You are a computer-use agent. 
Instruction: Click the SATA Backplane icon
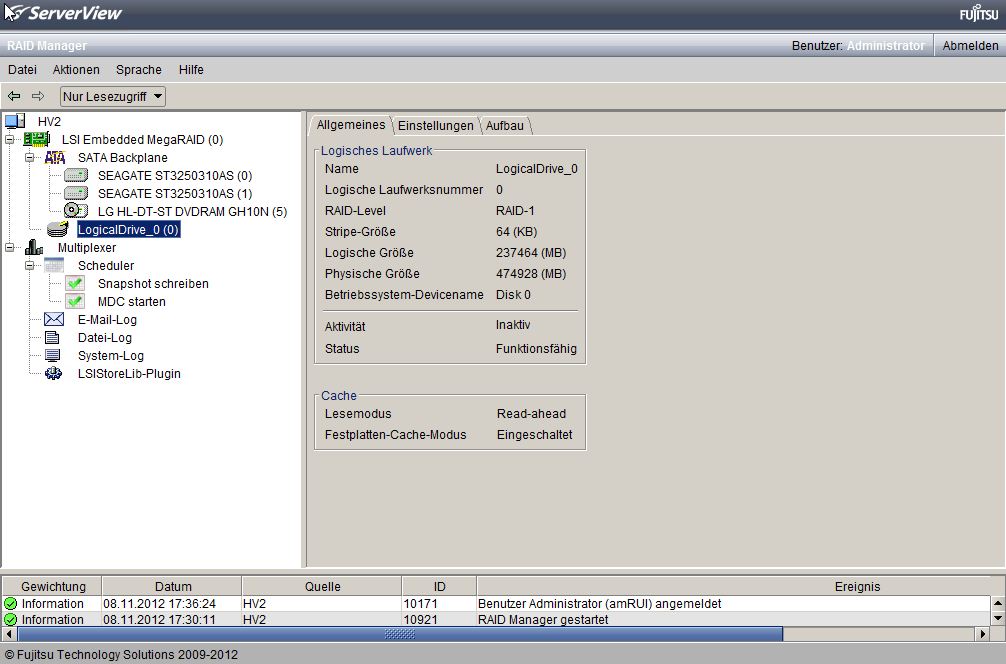[x=55, y=158]
